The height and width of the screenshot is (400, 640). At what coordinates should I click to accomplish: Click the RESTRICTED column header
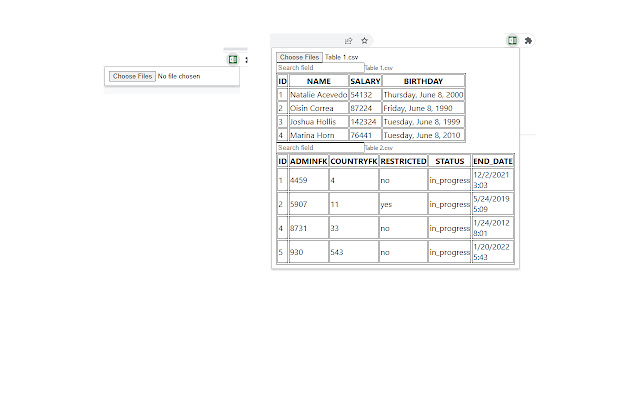click(x=403, y=161)
